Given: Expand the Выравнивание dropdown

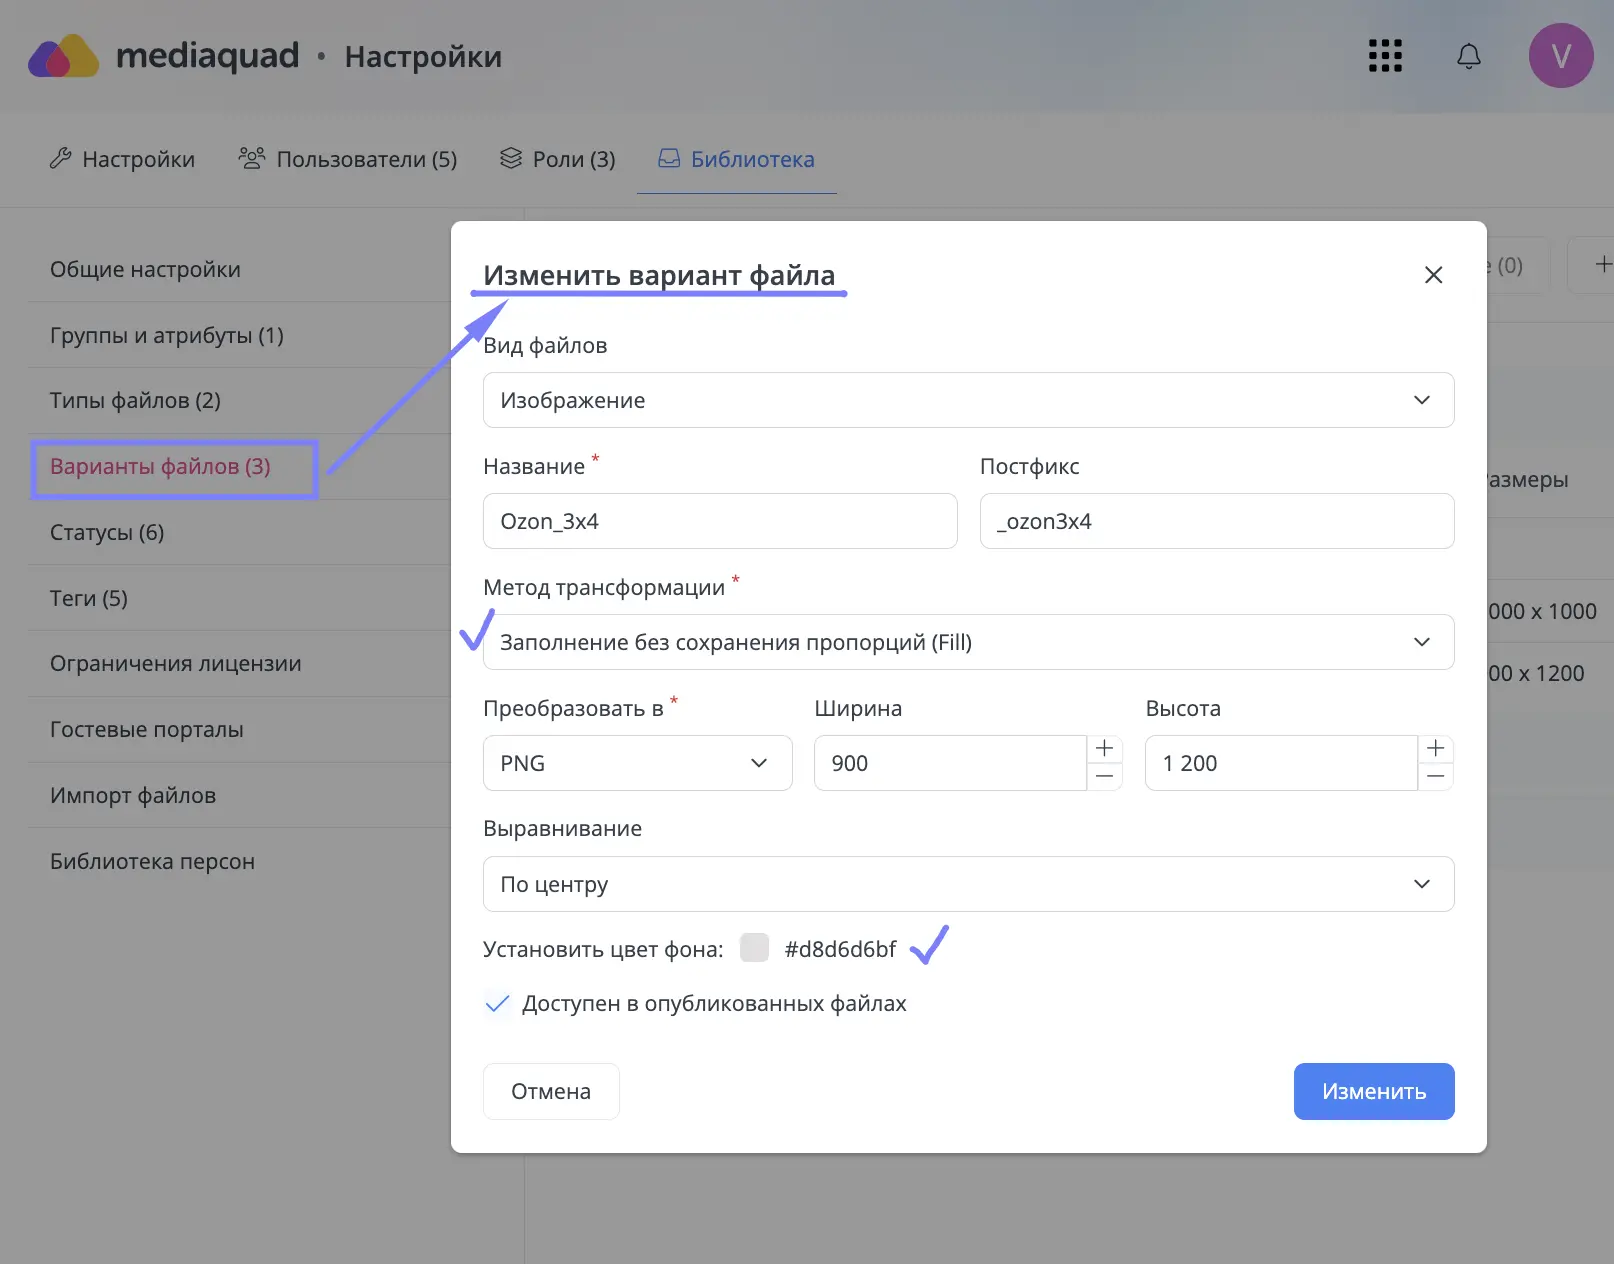Looking at the screenshot, I should [968, 884].
